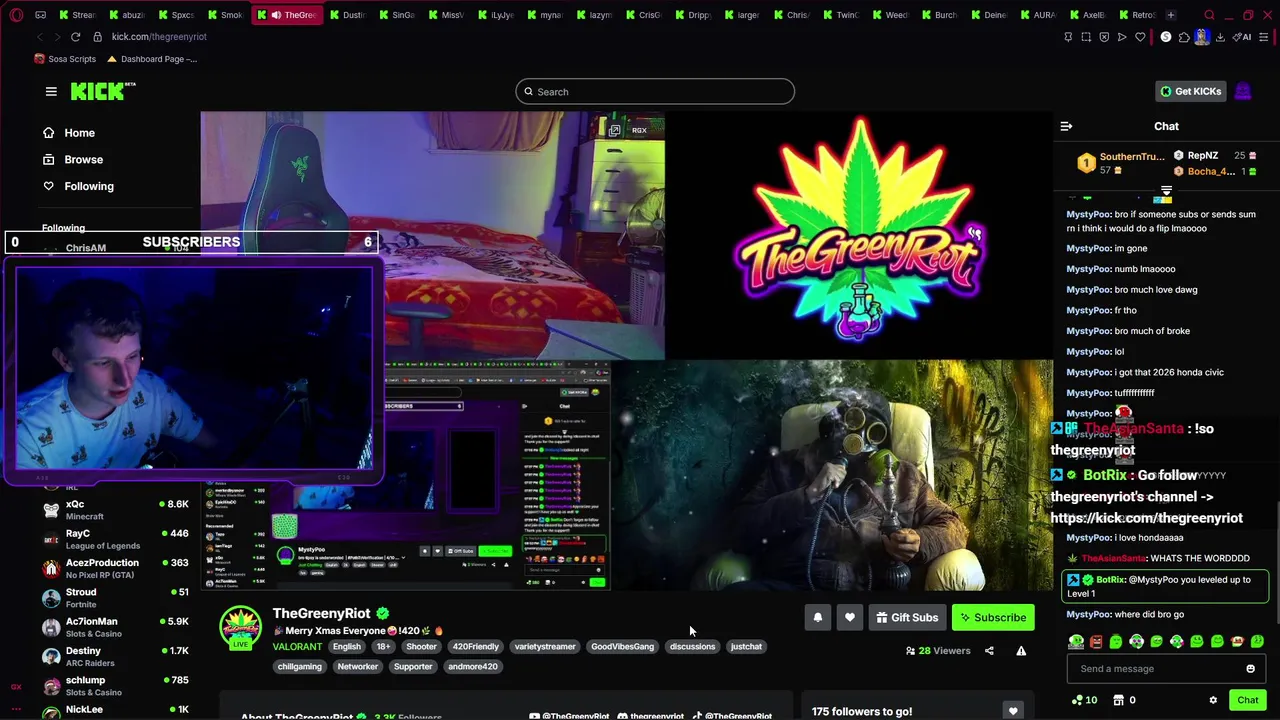Screen dimensions: 1280x720
Task: Focus the Kick search box
Action: click(x=655, y=92)
